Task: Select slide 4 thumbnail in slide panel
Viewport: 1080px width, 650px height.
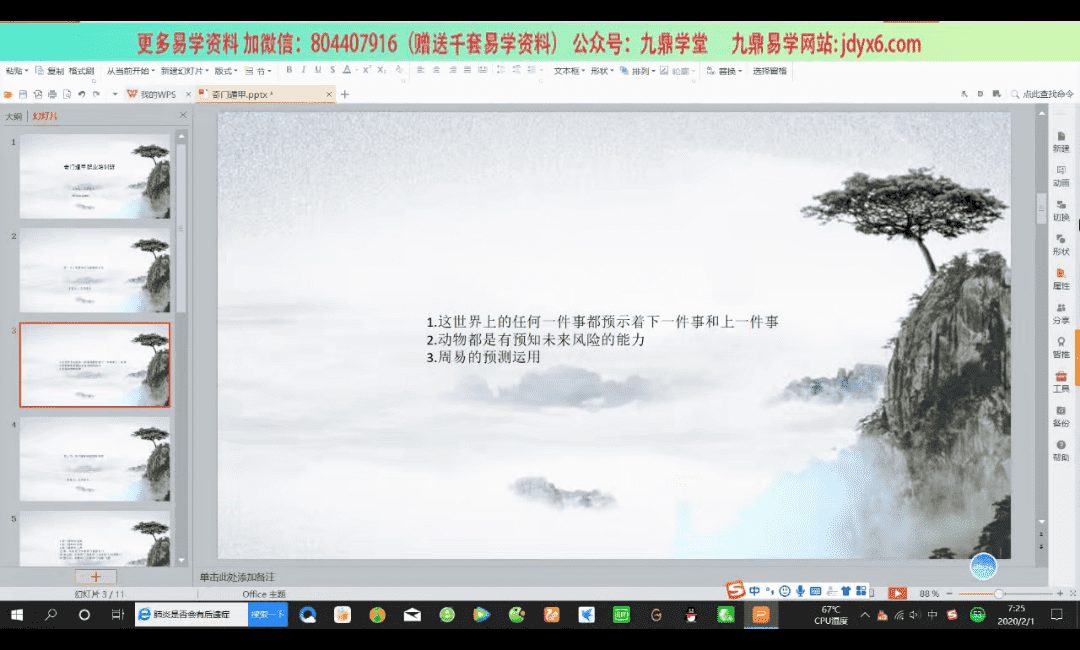Action: click(95, 458)
